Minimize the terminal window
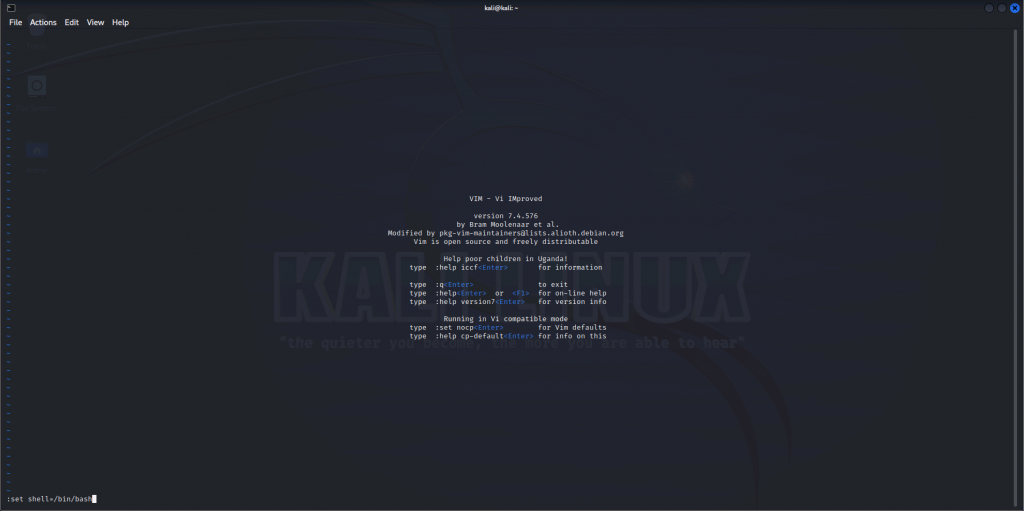This screenshot has height=511, width=1024. point(989,8)
